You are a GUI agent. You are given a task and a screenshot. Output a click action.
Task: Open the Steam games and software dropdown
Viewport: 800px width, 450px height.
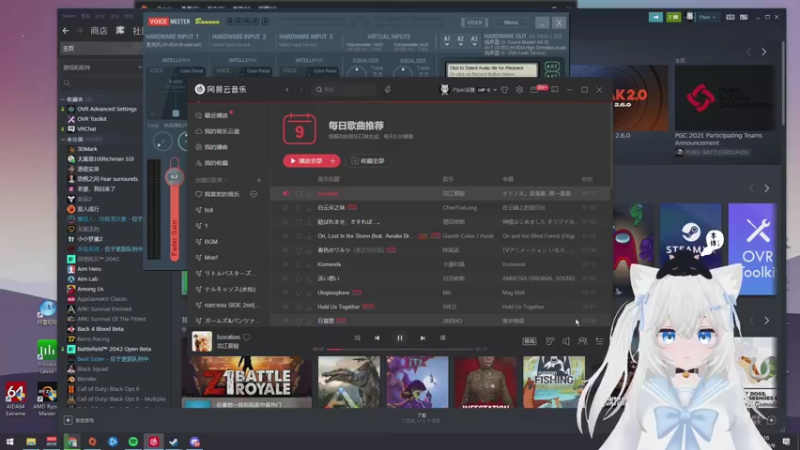click(102, 67)
